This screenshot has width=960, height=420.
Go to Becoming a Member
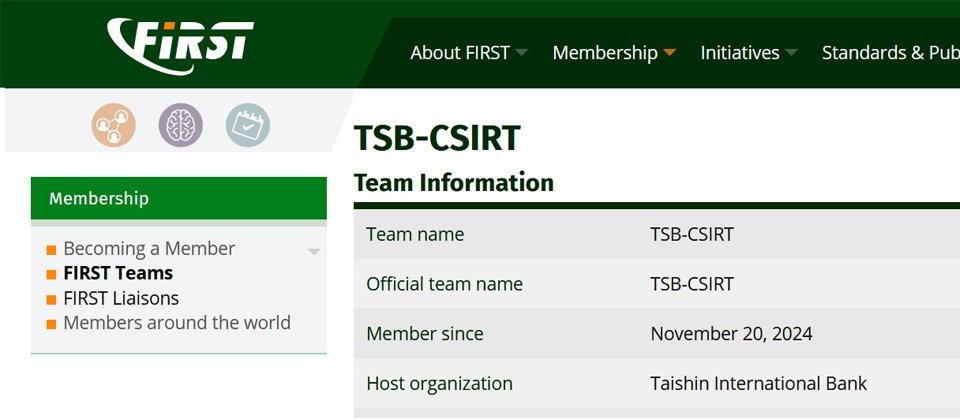[149, 249]
